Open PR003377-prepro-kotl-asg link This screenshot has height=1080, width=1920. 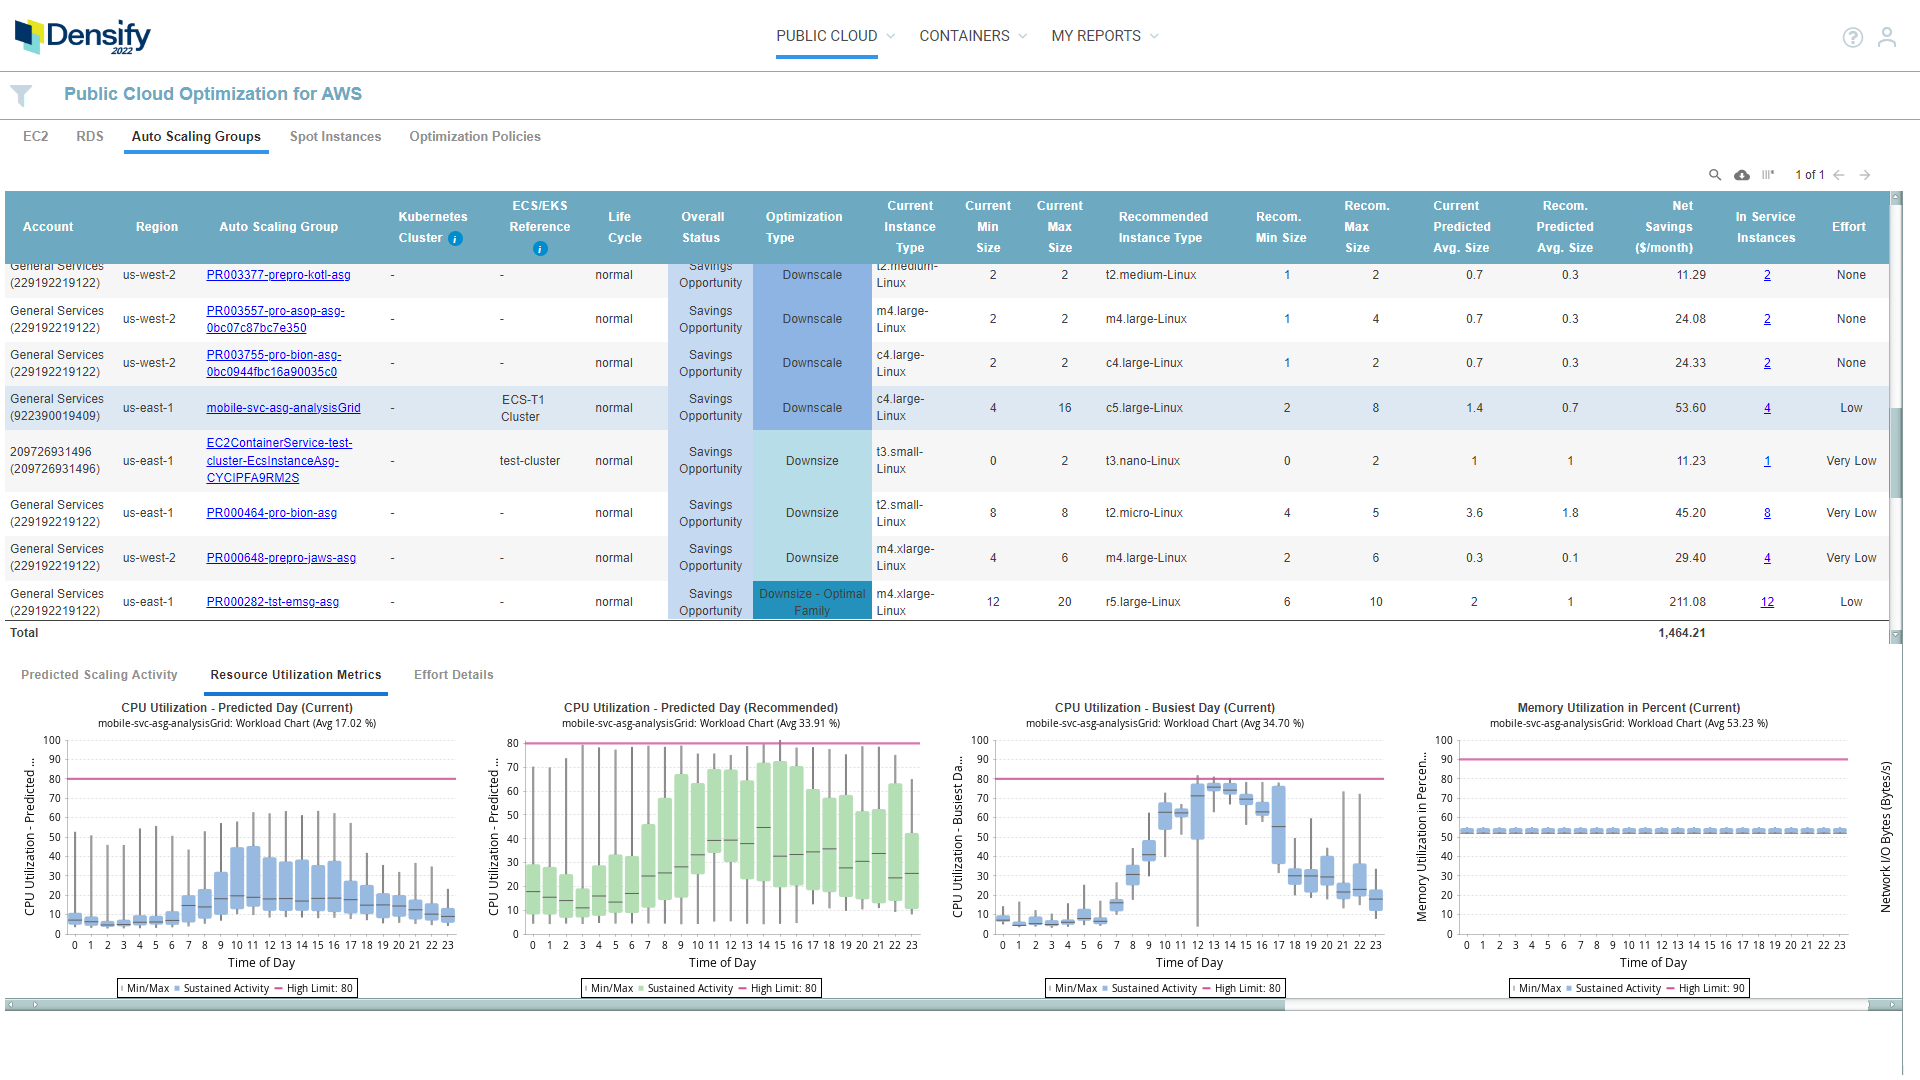278,275
